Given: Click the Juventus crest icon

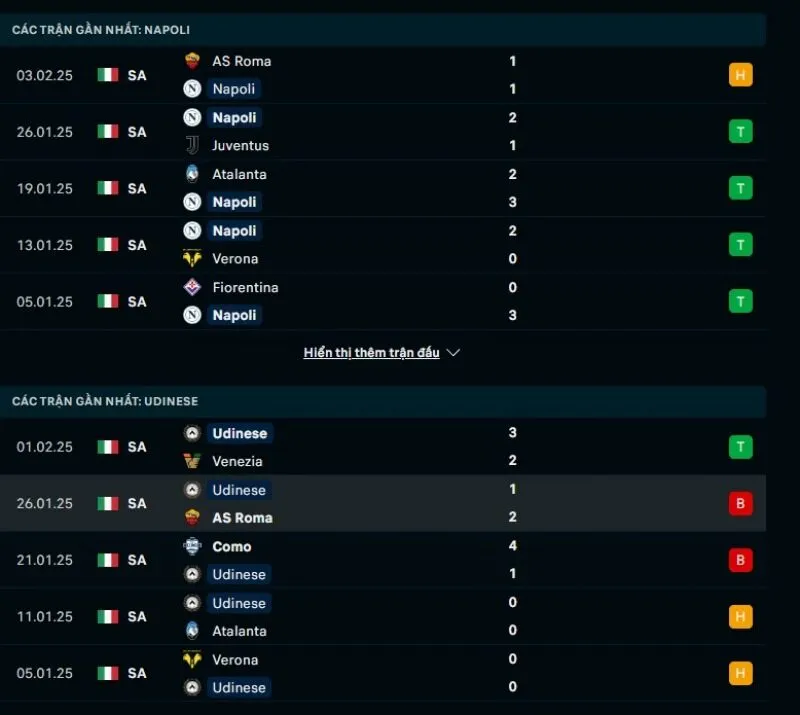Looking at the screenshot, I should pos(194,145).
